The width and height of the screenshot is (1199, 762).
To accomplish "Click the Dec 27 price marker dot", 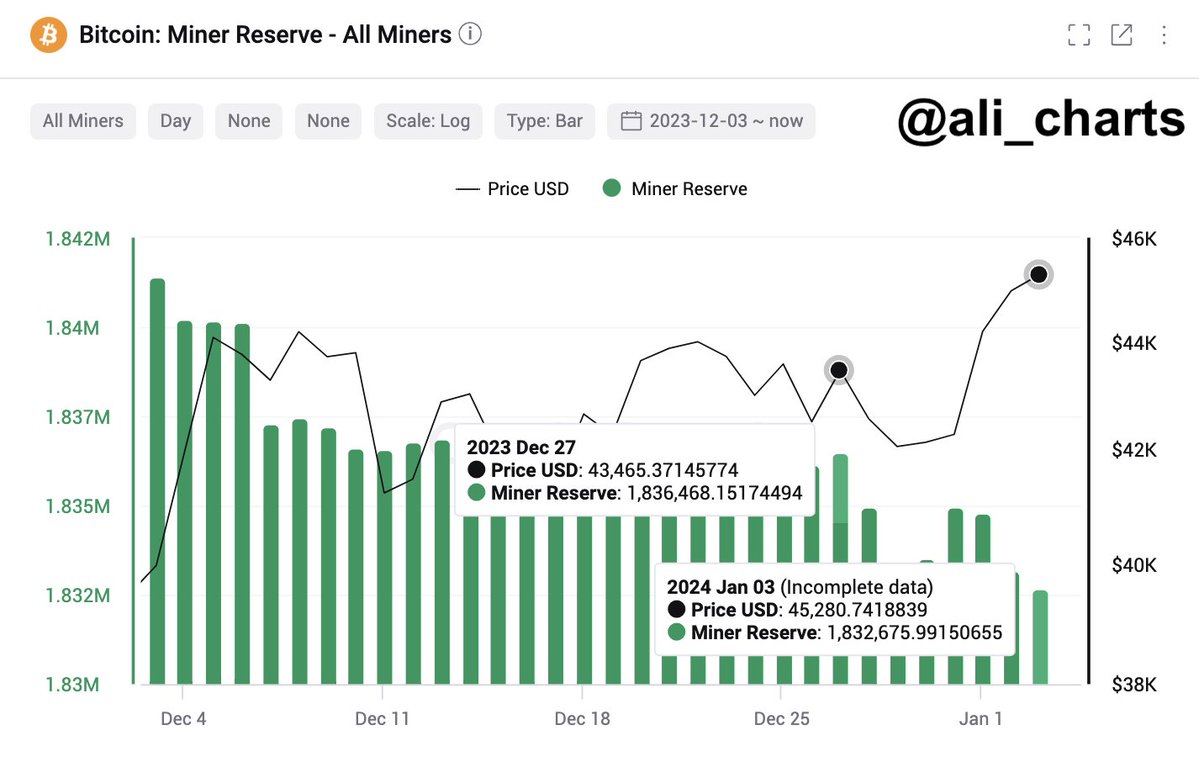I will click(839, 370).
